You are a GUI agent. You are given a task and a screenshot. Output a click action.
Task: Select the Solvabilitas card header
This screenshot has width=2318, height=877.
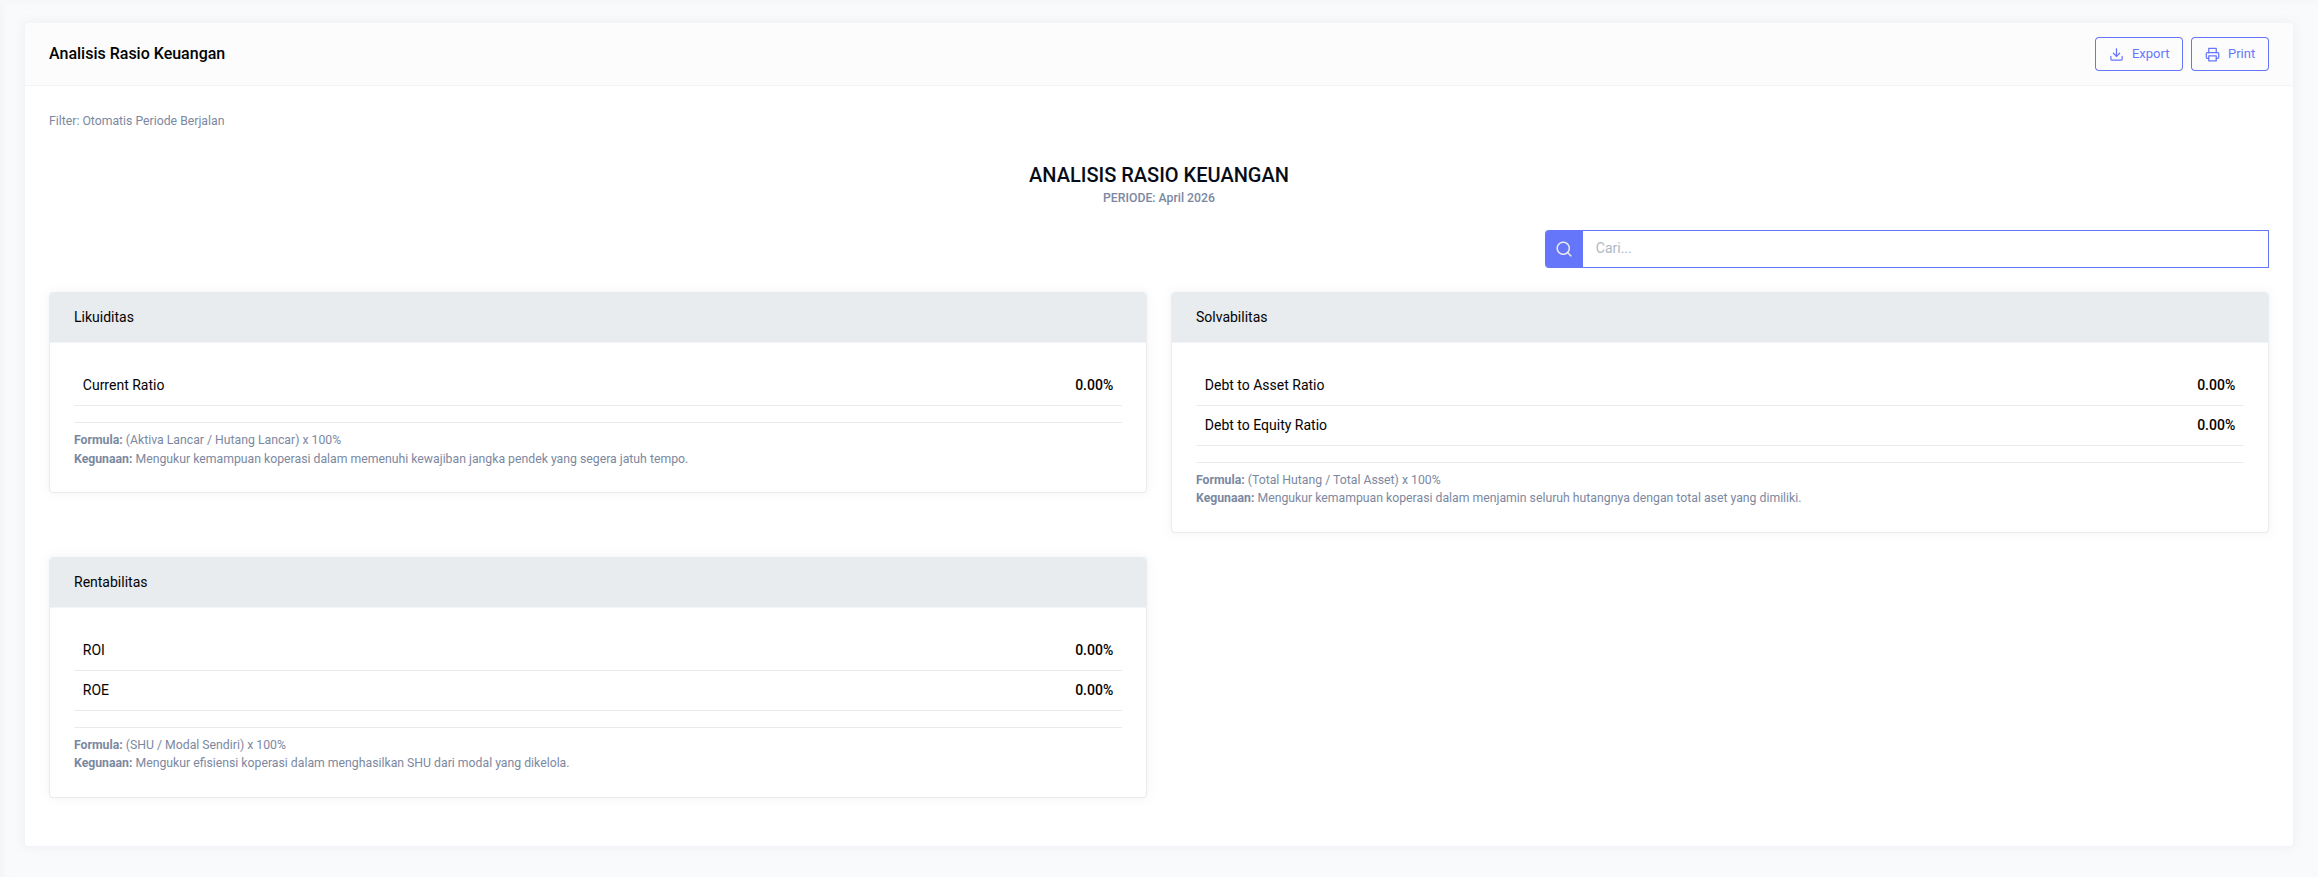[1719, 317]
